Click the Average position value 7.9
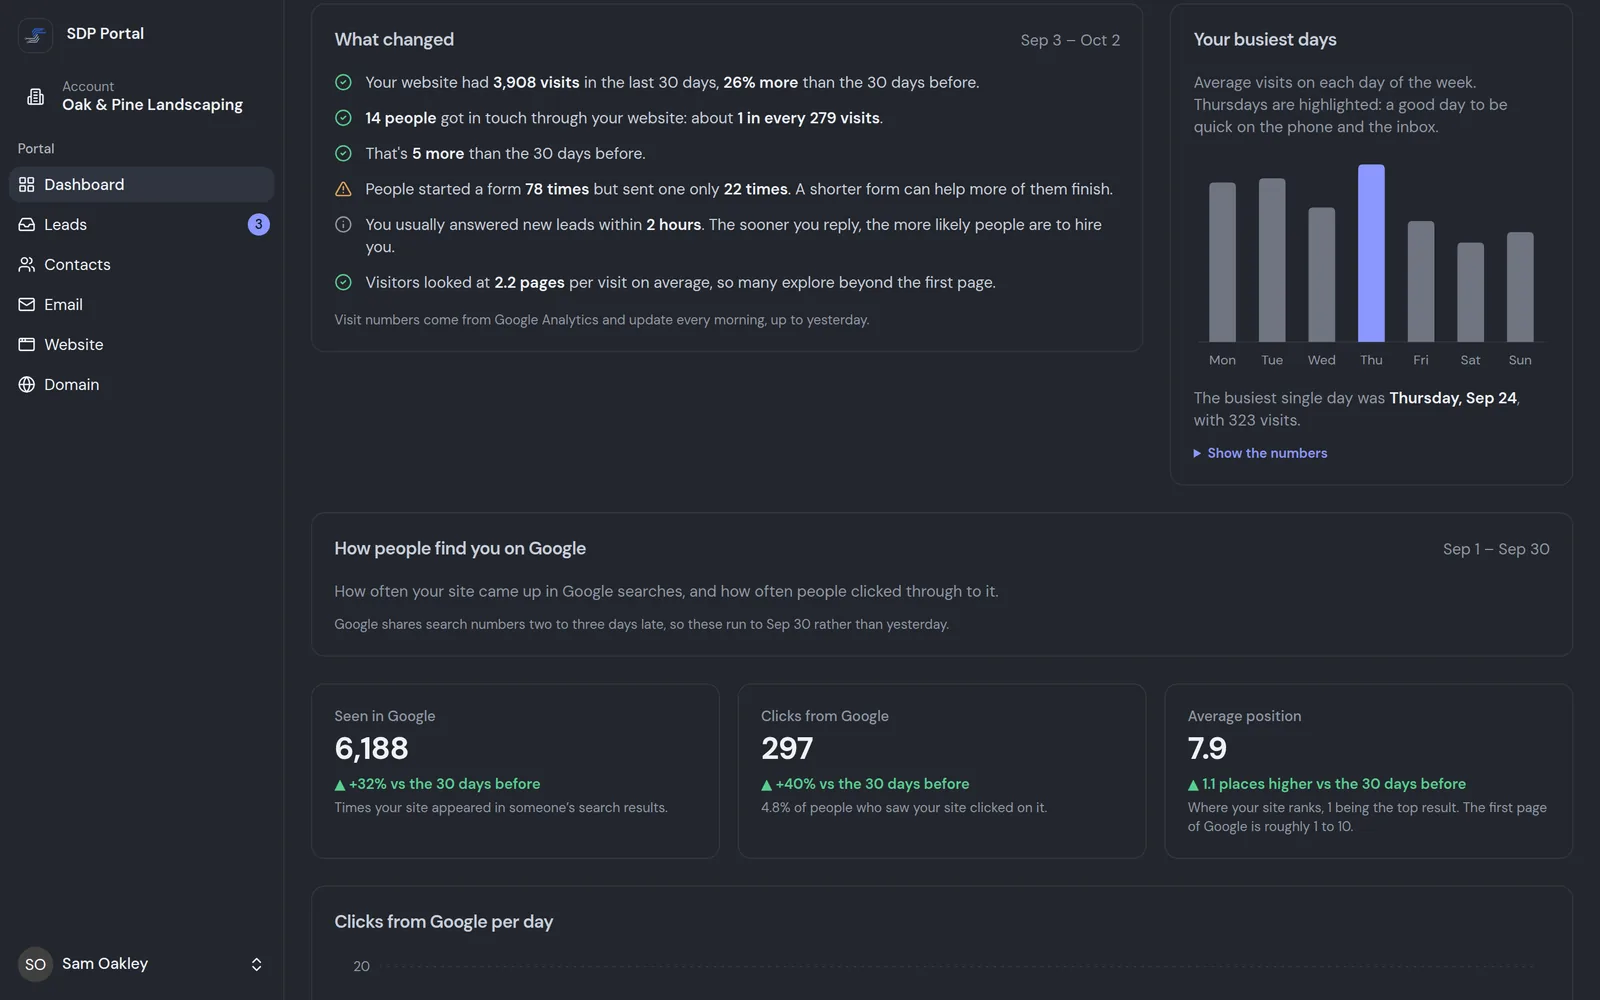The image size is (1600, 1000). pyautogui.click(x=1207, y=749)
